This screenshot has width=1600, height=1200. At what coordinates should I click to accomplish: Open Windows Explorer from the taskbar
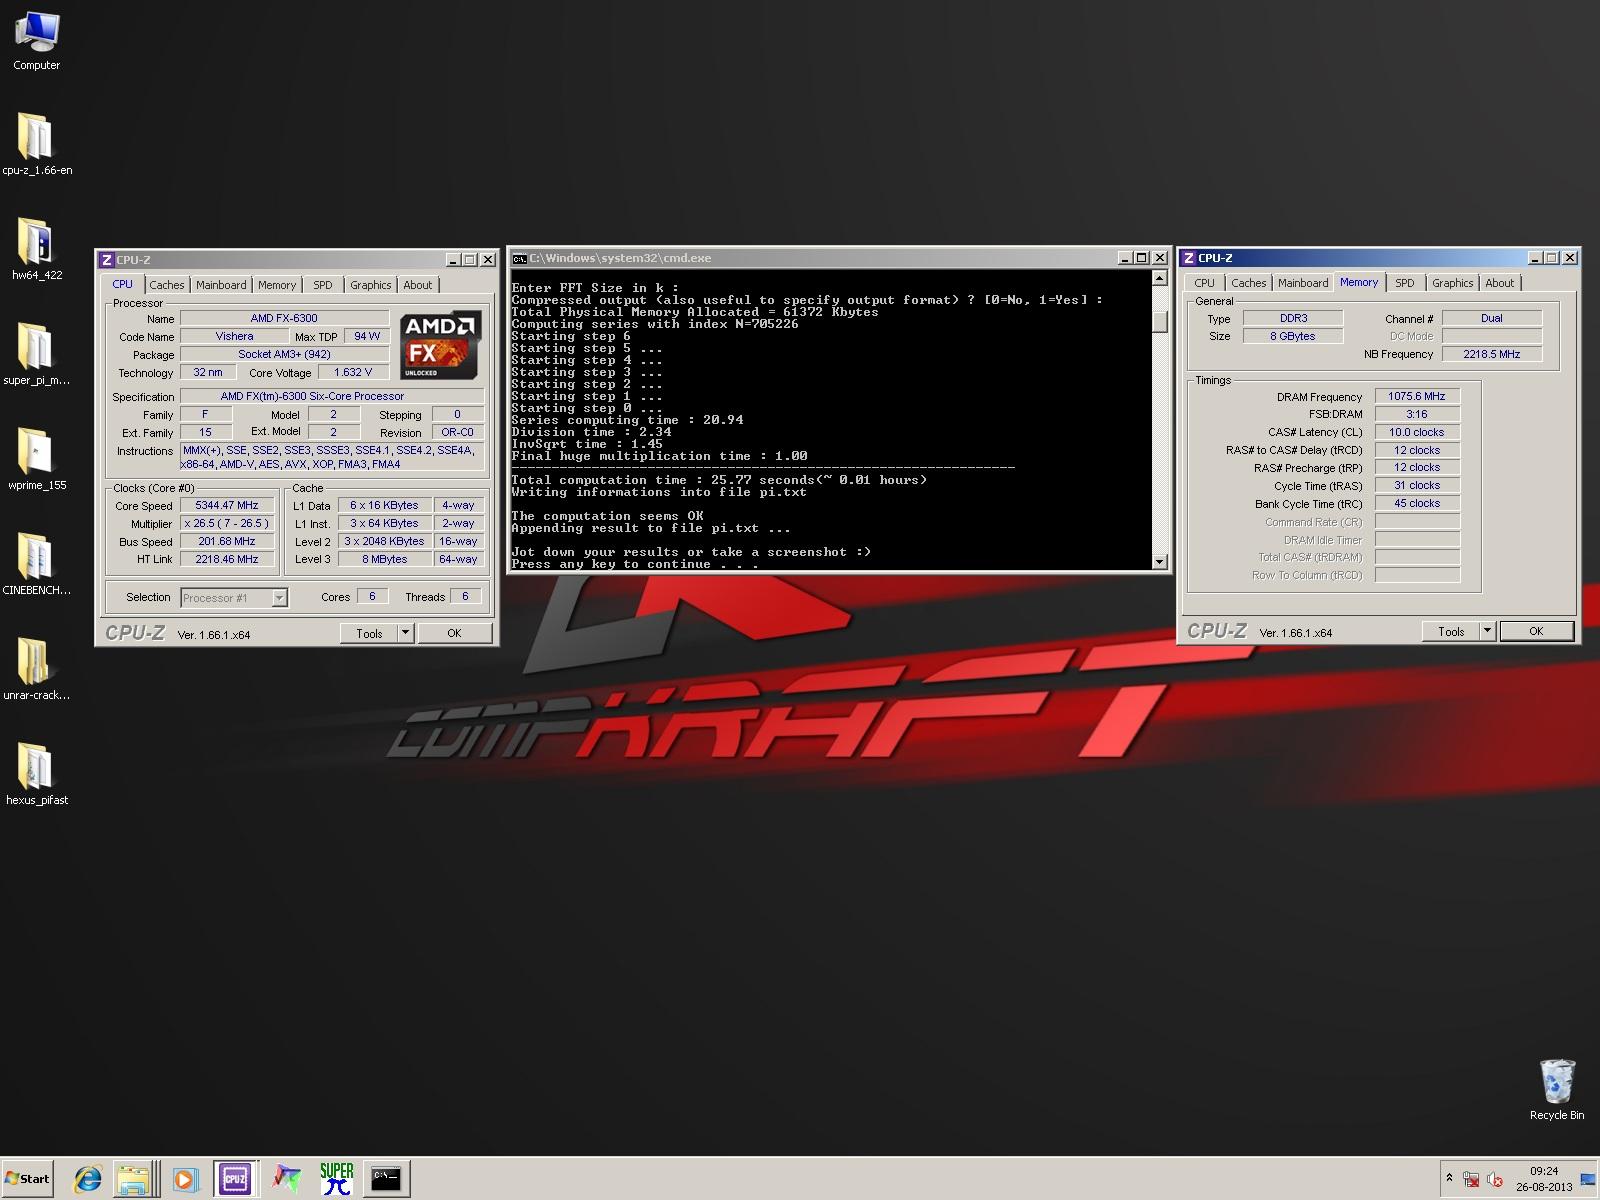click(x=133, y=1179)
